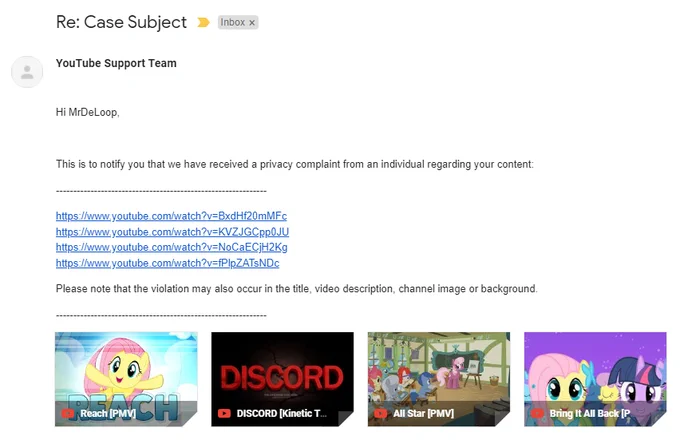This screenshot has width=680, height=440.
Task: Click the sender avatar icon
Action: 27,72
